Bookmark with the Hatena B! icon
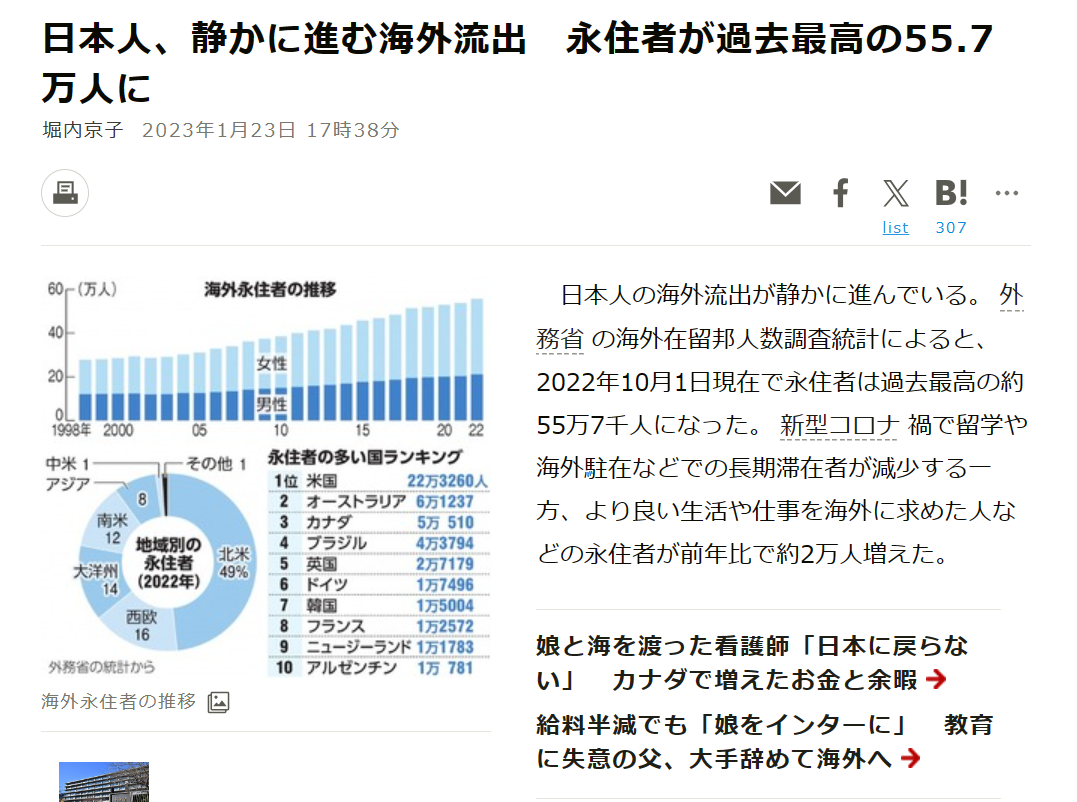The image size is (1077, 802). [x=951, y=193]
